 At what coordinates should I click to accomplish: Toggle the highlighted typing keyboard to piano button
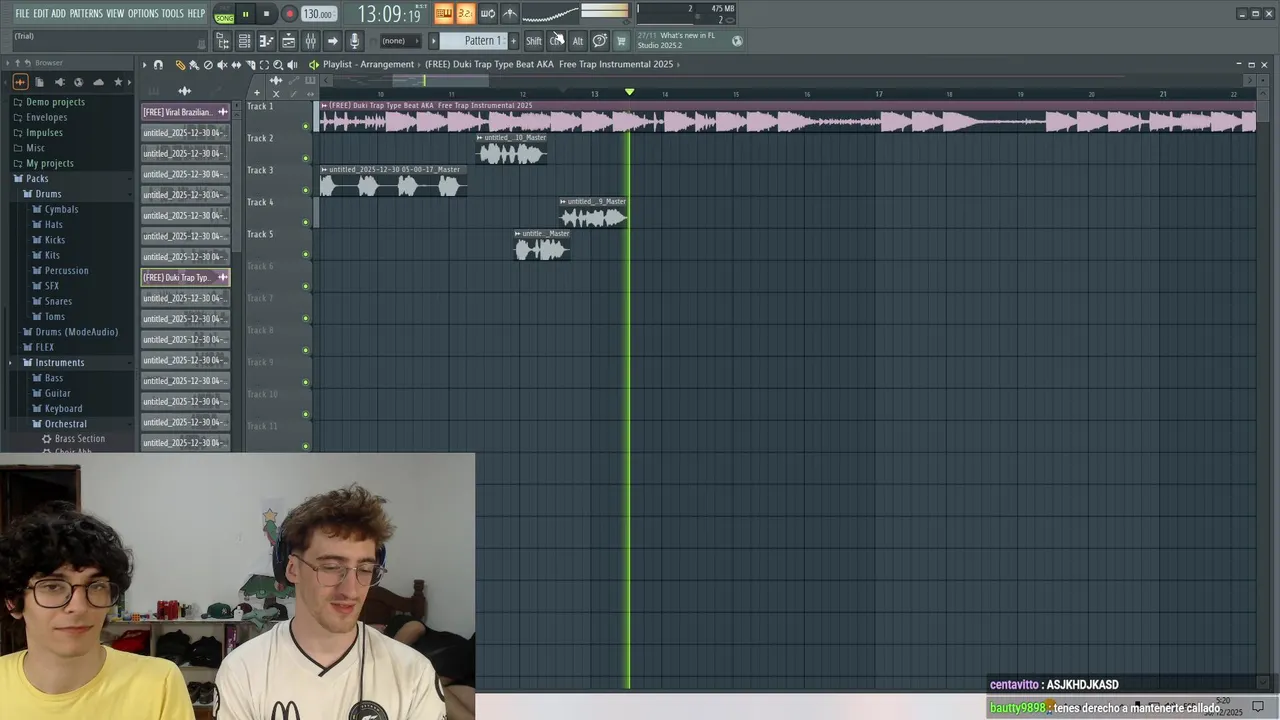[x=444, y=13]
